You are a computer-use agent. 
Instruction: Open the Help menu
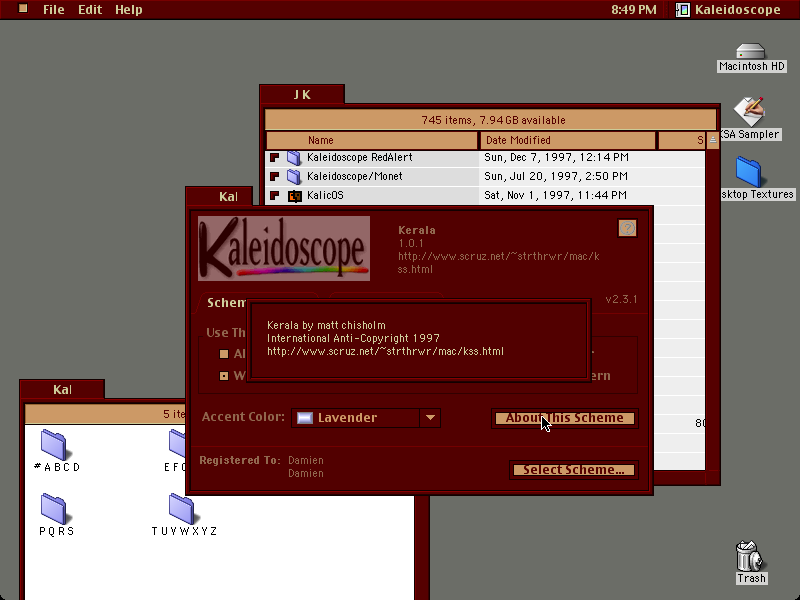pos(129,10)
